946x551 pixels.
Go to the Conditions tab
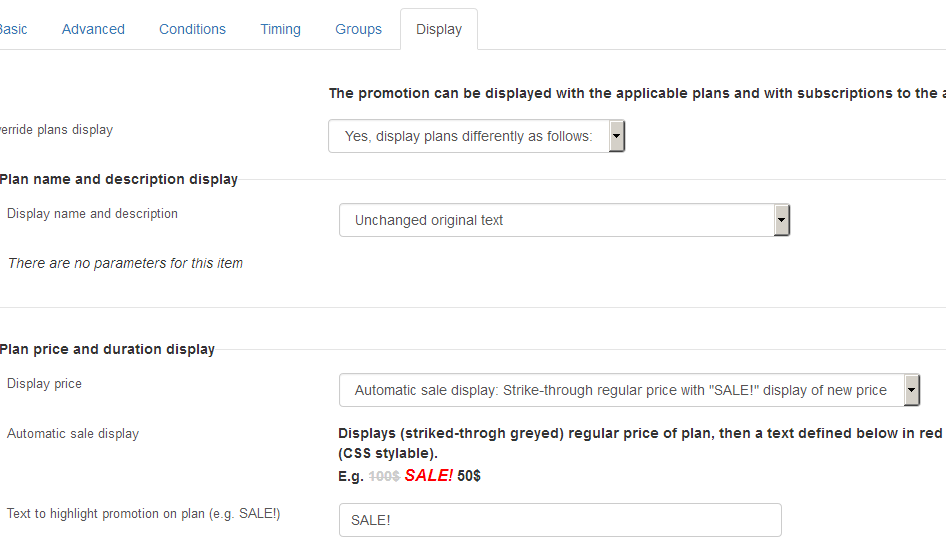[192, 29]
